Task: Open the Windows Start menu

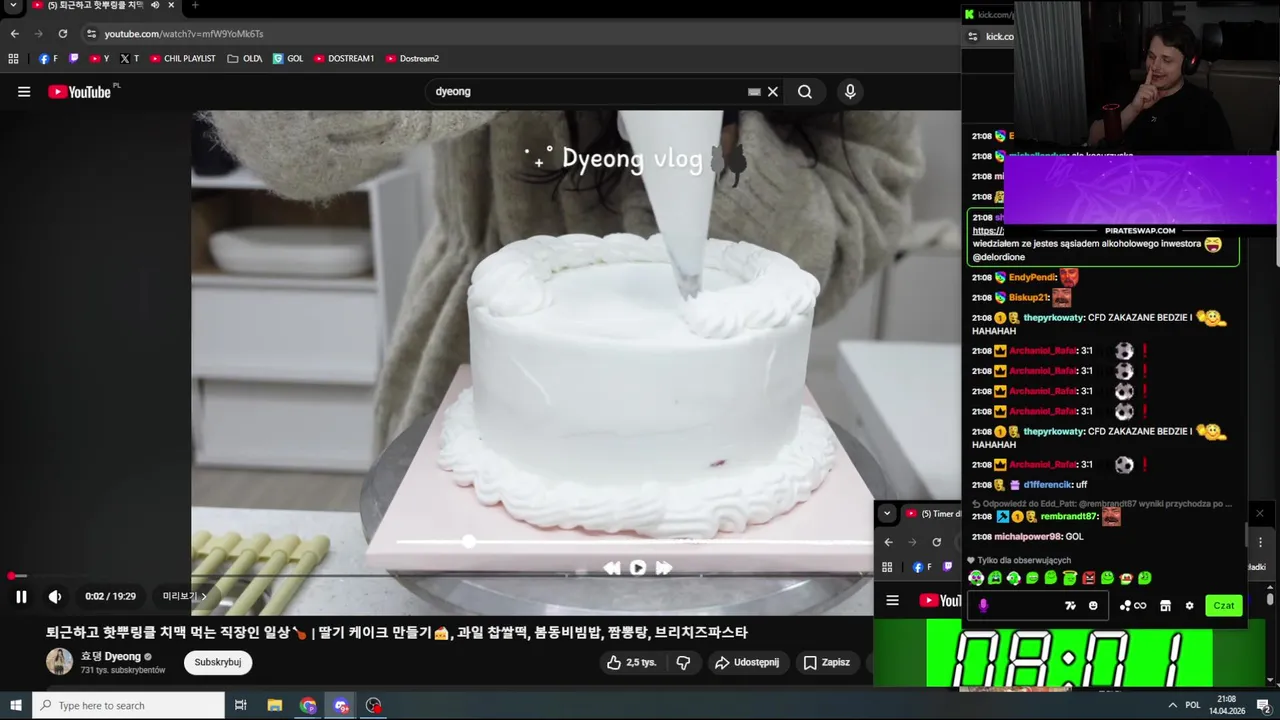Action: pos(16,706)
